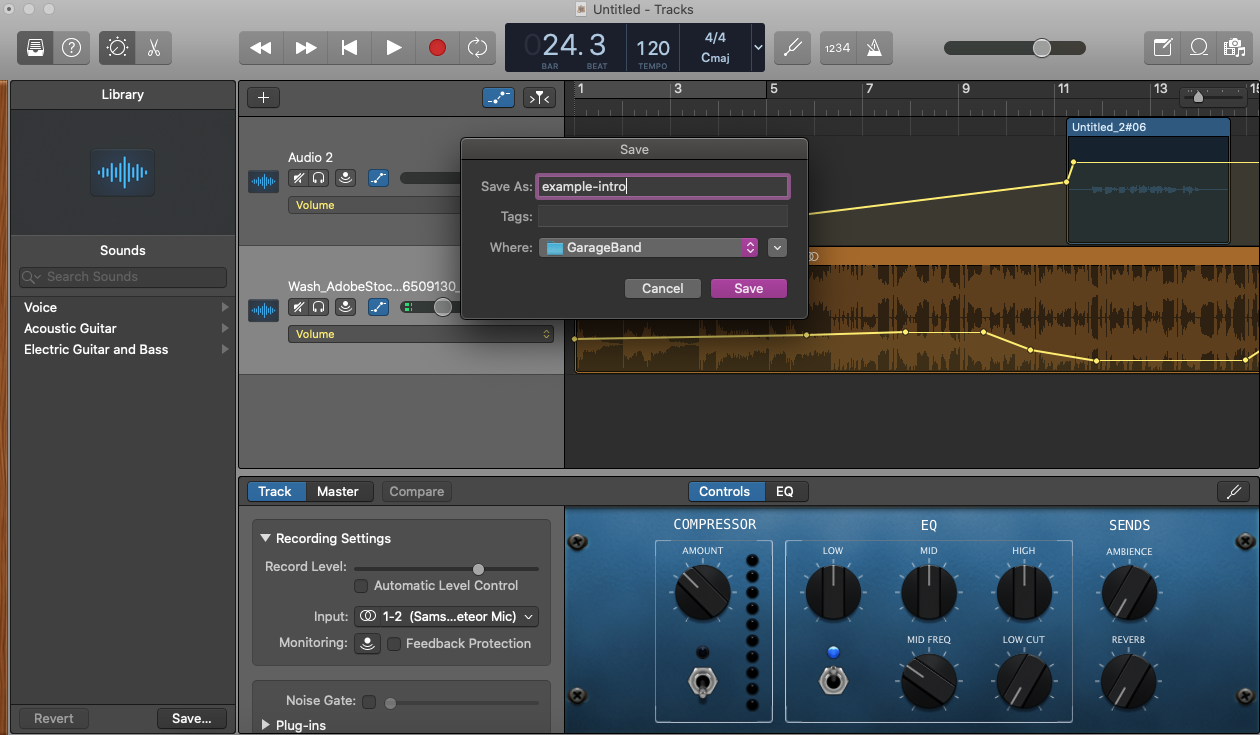
Task: Toggle the Monitoring button in Recording Settings
Action: pos(368,643)
